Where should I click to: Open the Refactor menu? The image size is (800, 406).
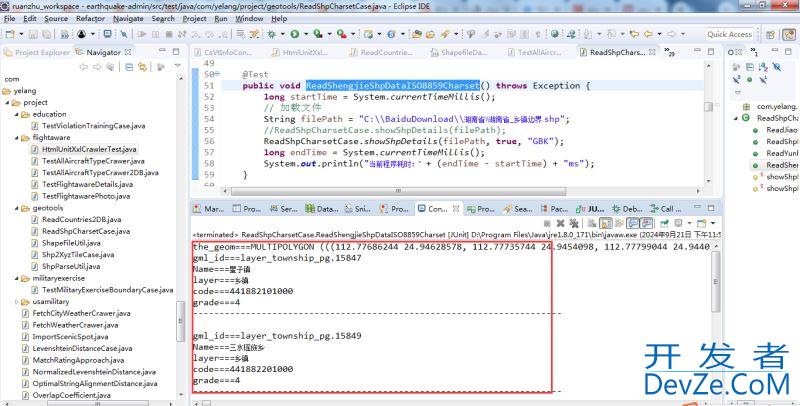[x=90, y=18]
